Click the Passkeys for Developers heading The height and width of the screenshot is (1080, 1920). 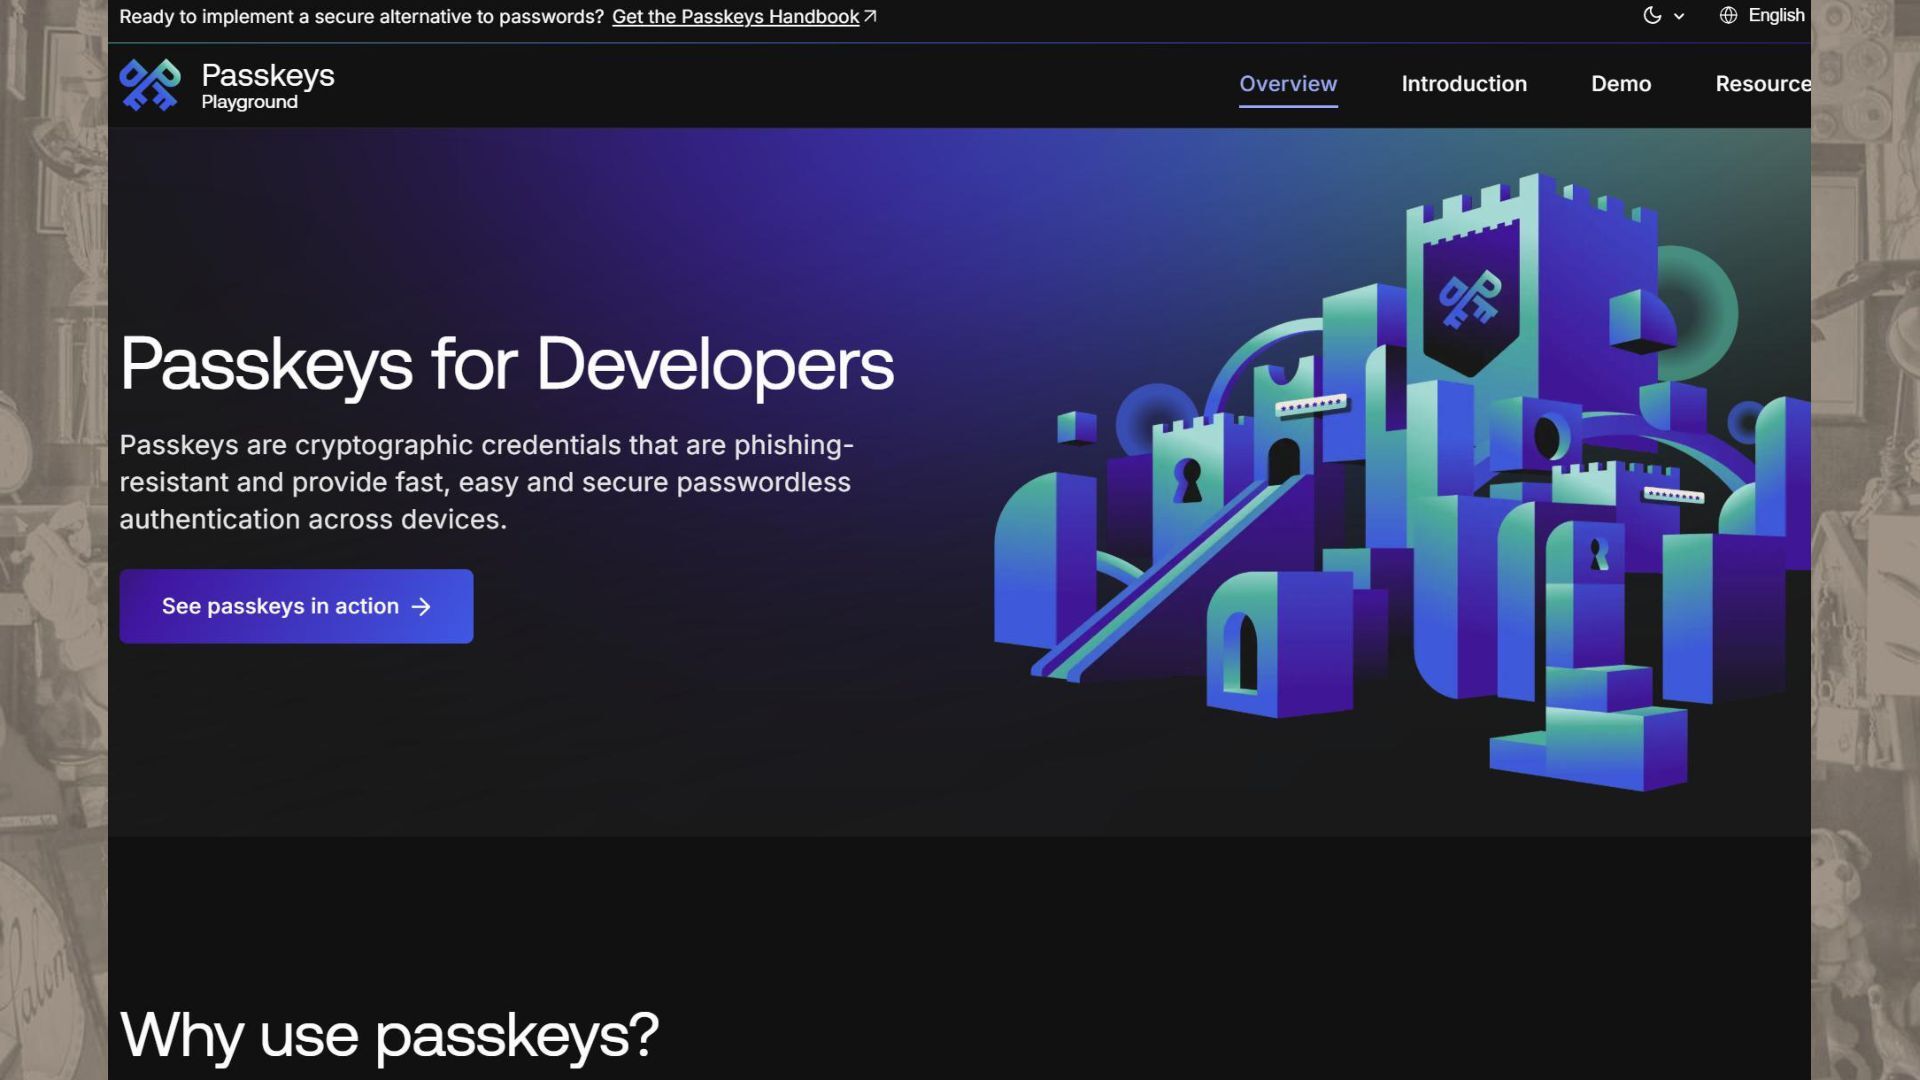[x=506, y=364]
